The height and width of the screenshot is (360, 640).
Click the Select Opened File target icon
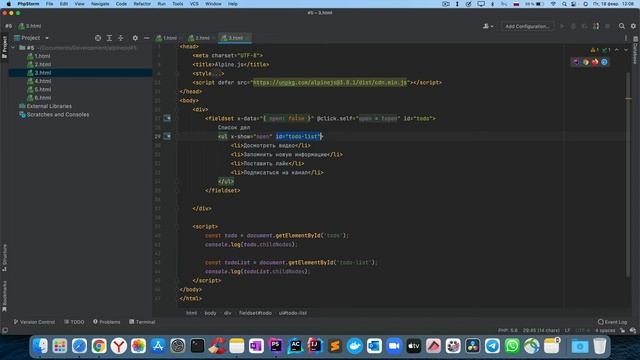pyautogui.click(x=98, y=38)
